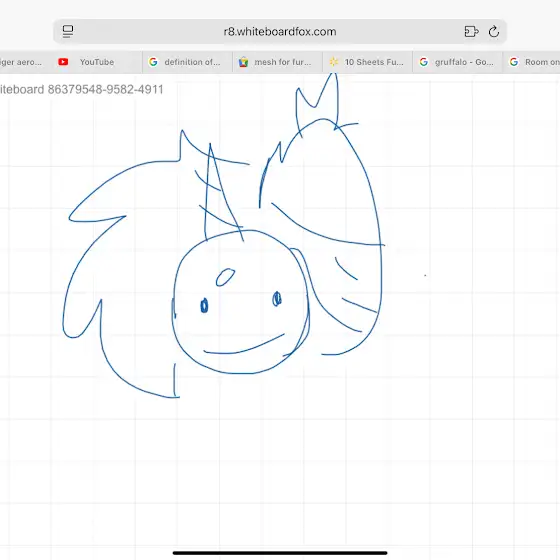Switch to the YouTube tab

[x=97, y=62]
